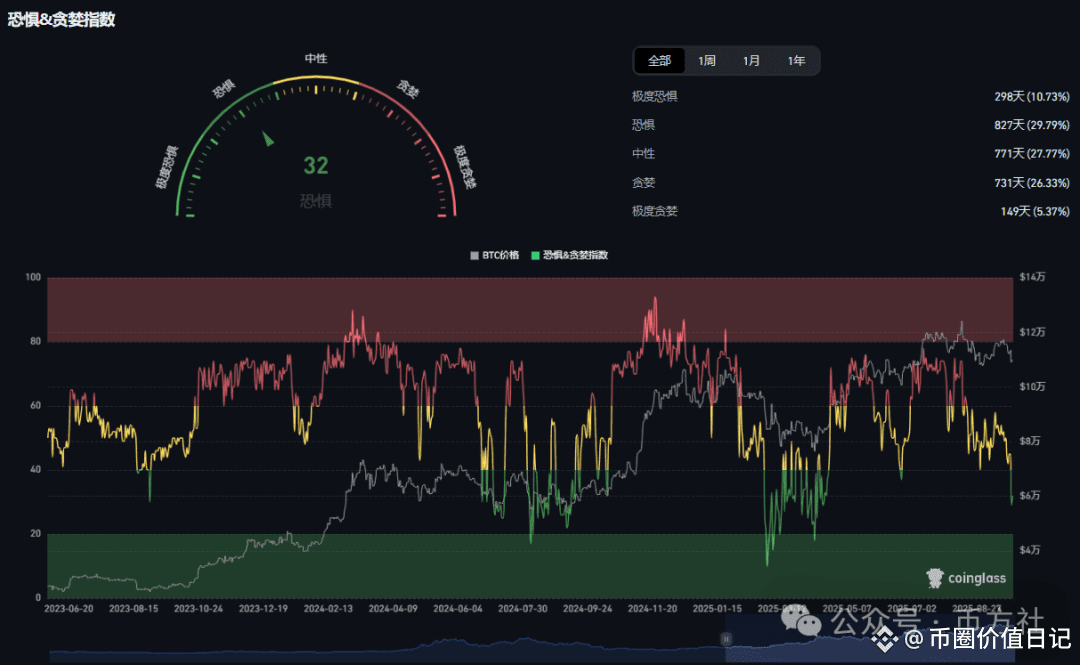The height and width of the screenshot is (665, 1080).
Task: Click the 中性 label on the gauge
Action: [x=316, y=59]
